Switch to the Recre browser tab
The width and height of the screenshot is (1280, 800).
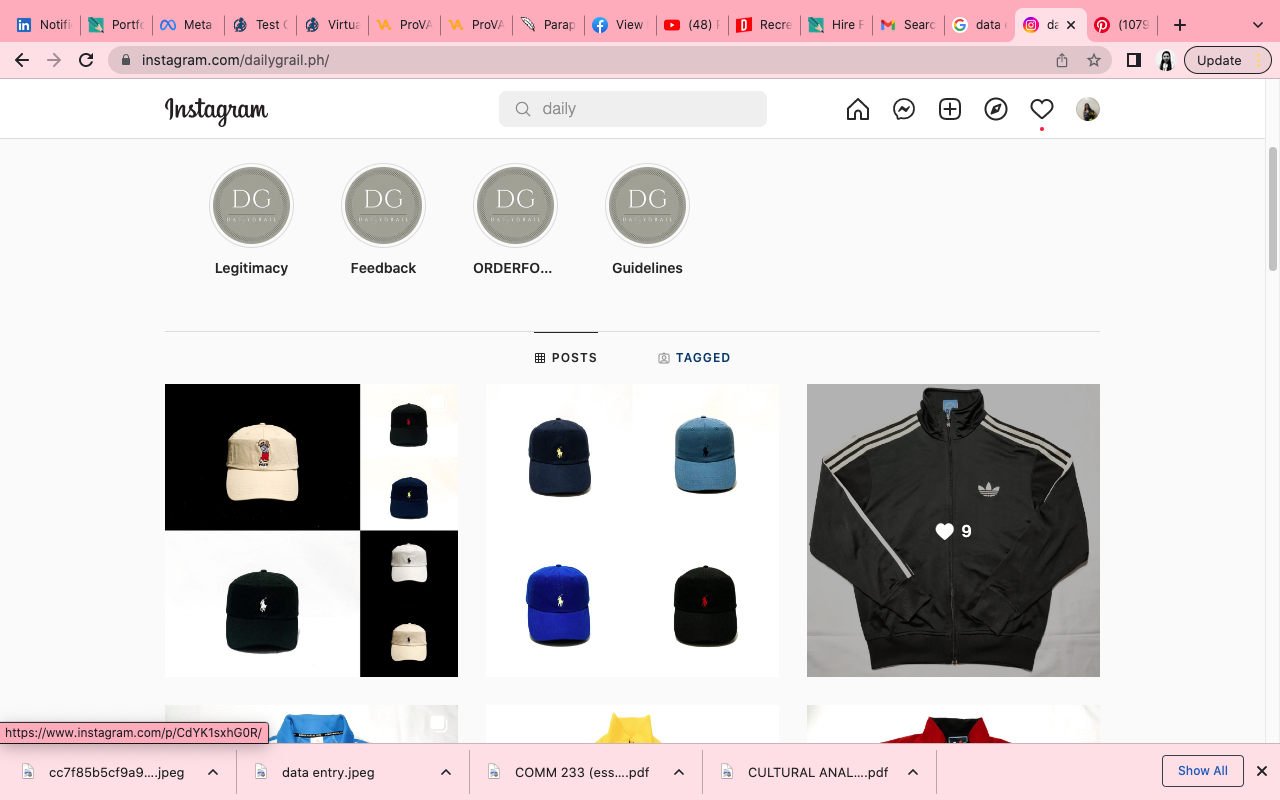pyautogui.click(x=763, y=25)
